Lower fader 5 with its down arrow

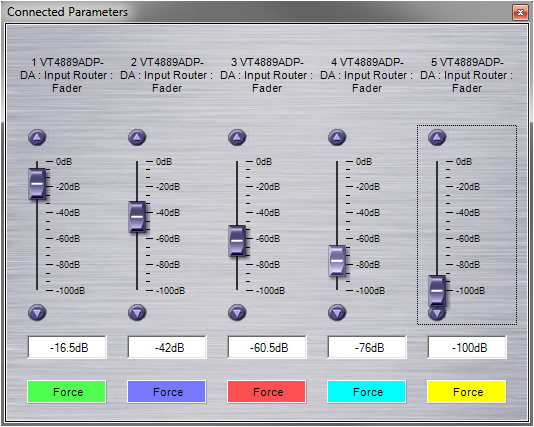click(x=437, y=314)
